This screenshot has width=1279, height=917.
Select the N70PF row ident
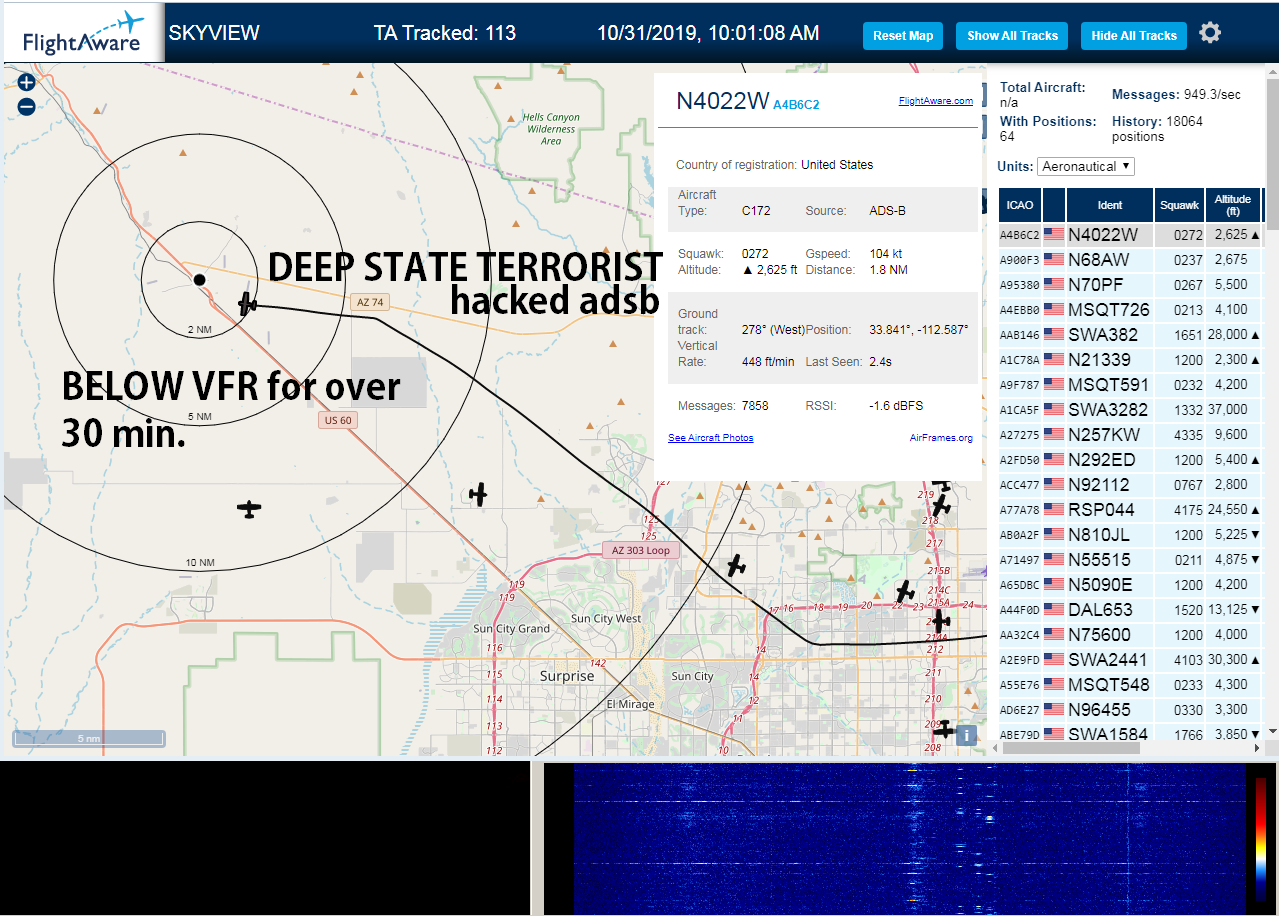point(1096,285)
